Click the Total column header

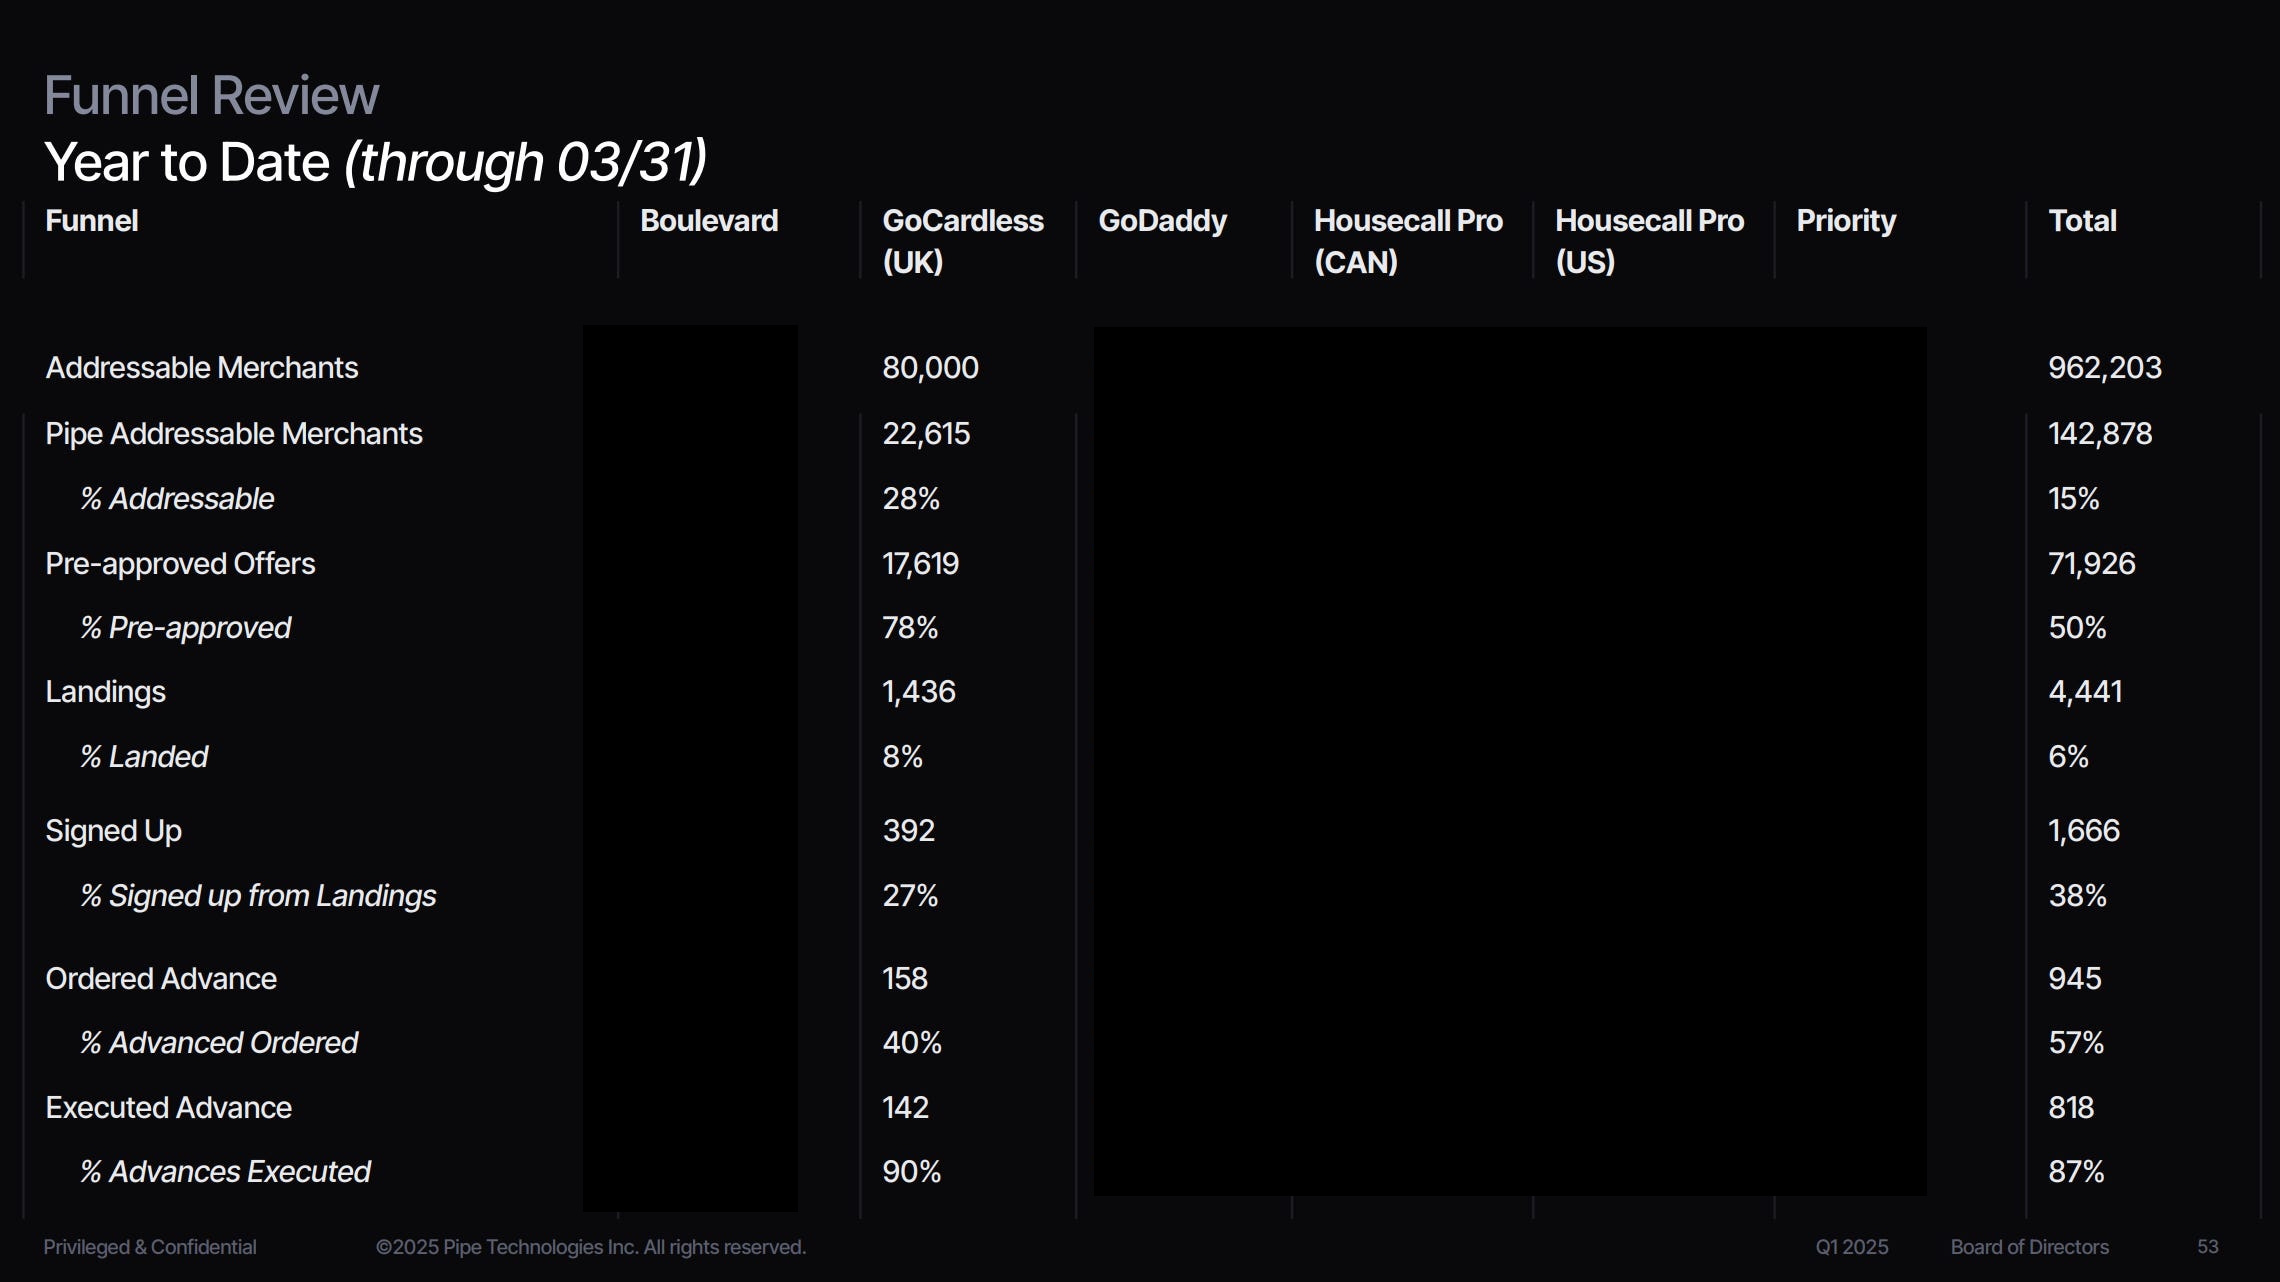coord(2082,221)
